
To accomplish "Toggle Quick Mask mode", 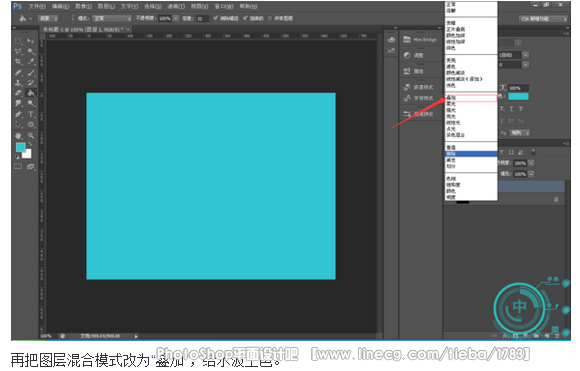I will click(18, 166).
